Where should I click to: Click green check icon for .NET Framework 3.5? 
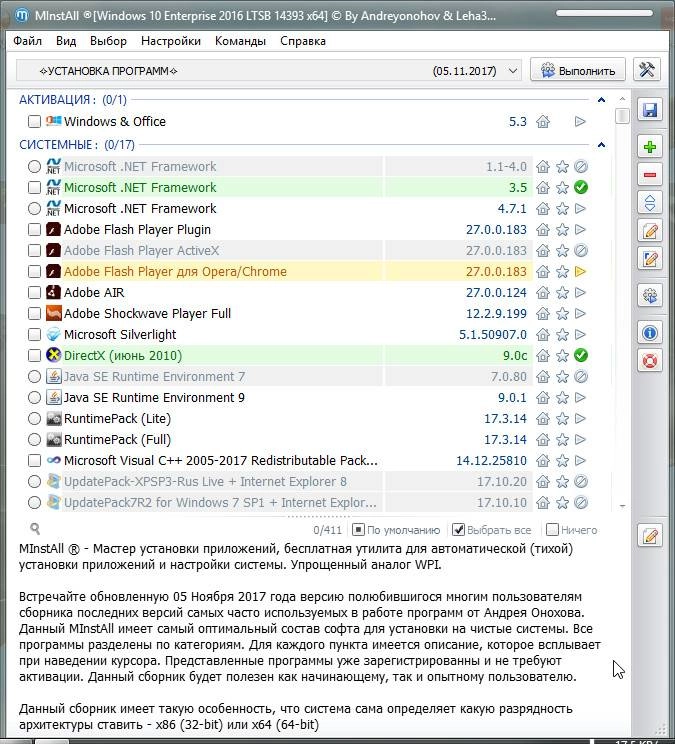tap(581, 187)
